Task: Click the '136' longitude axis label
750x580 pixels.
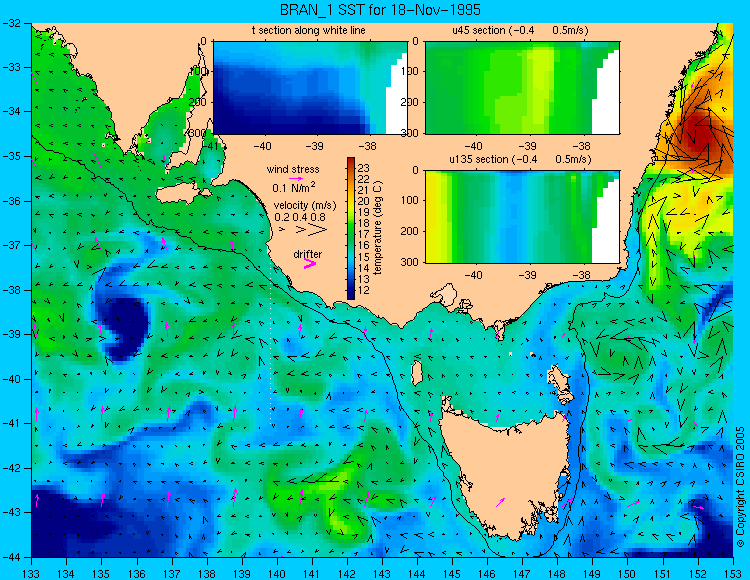Action: click(x=136, y=574)
